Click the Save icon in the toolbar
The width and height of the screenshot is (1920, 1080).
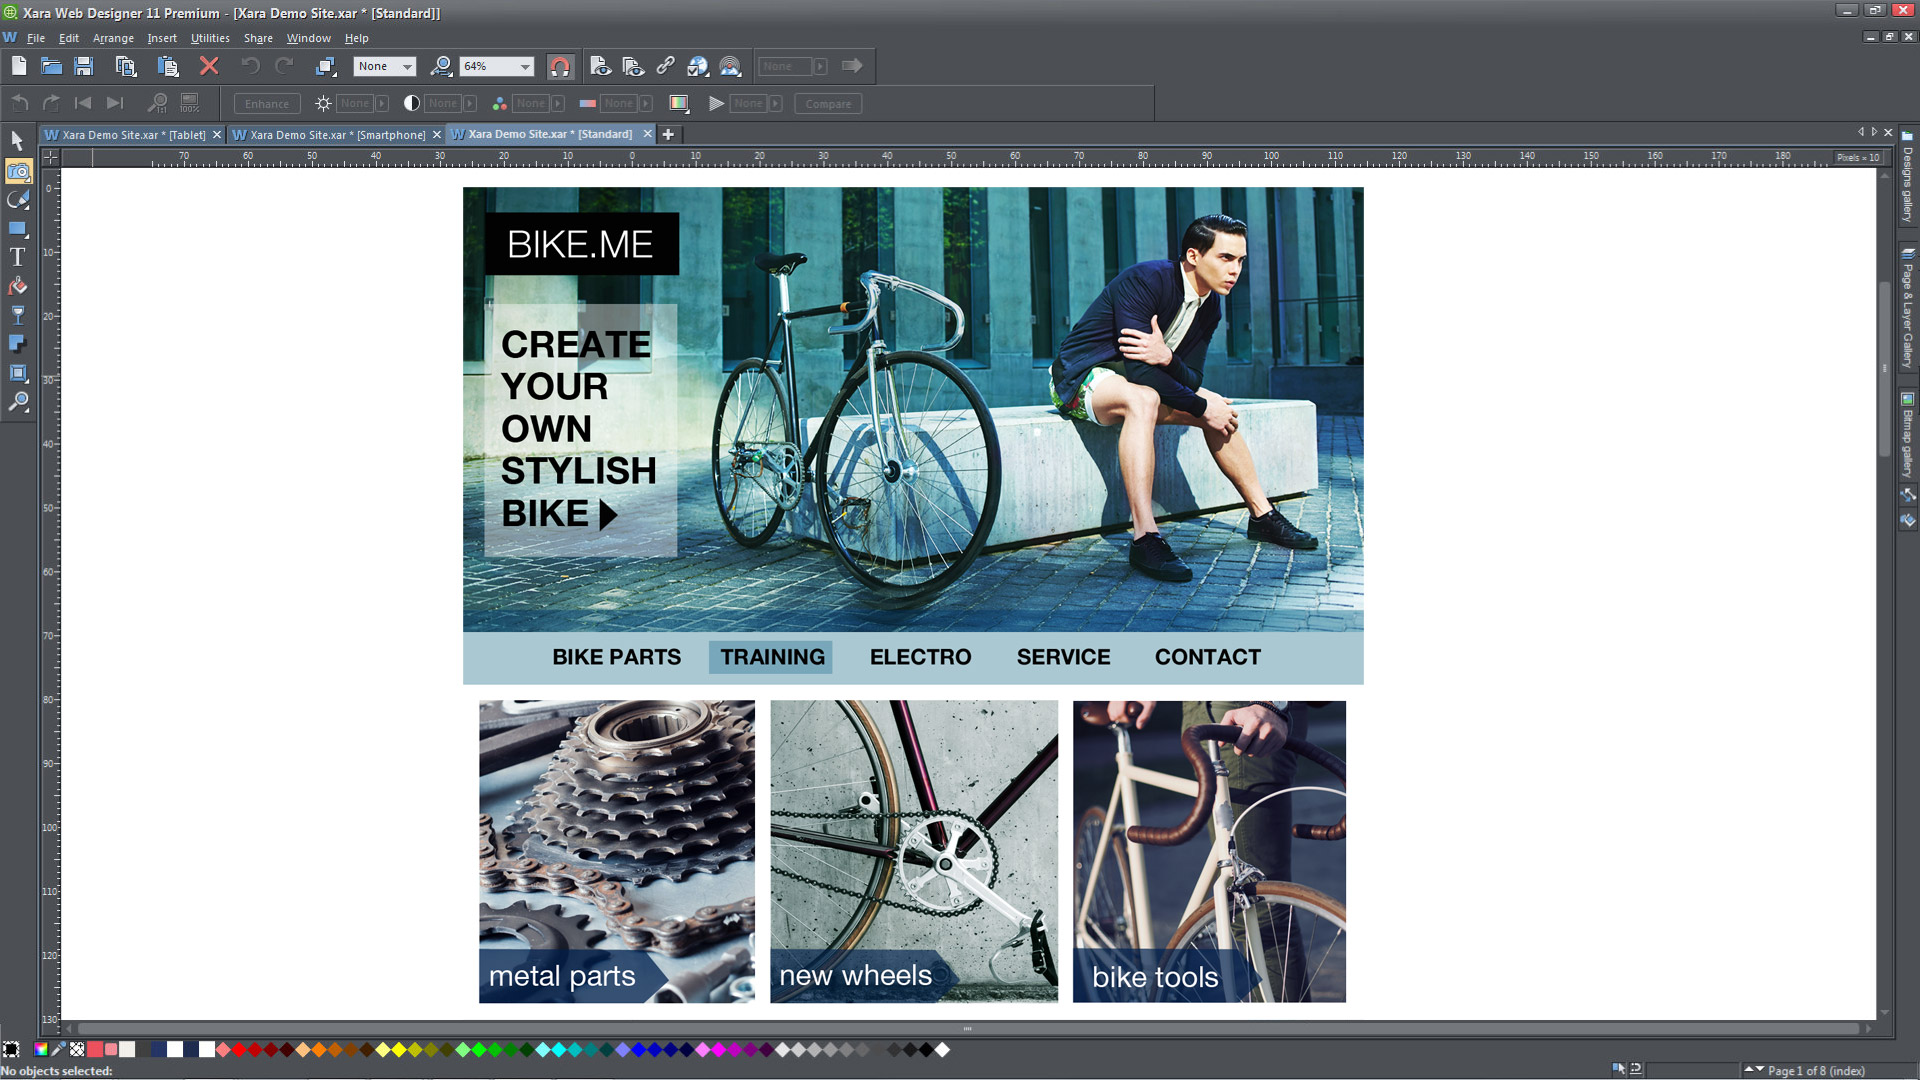tap(84, 66)
